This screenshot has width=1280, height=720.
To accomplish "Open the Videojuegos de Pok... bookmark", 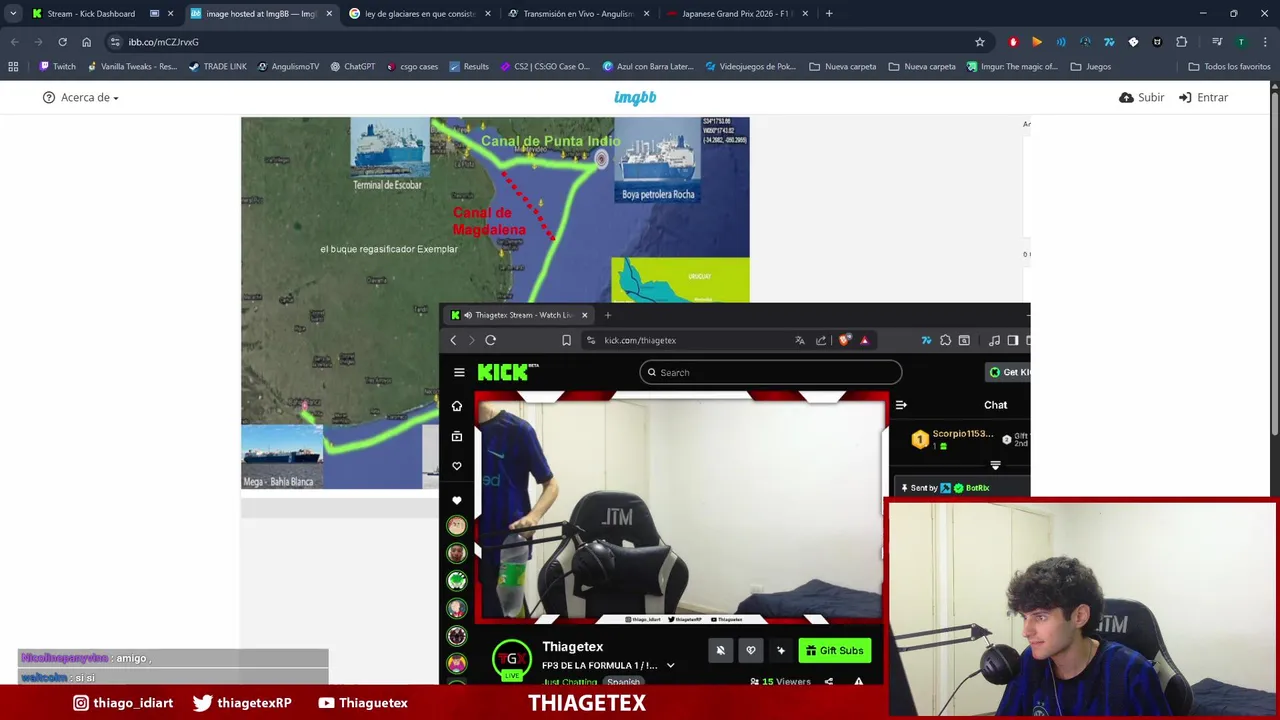I will point(751,67).
